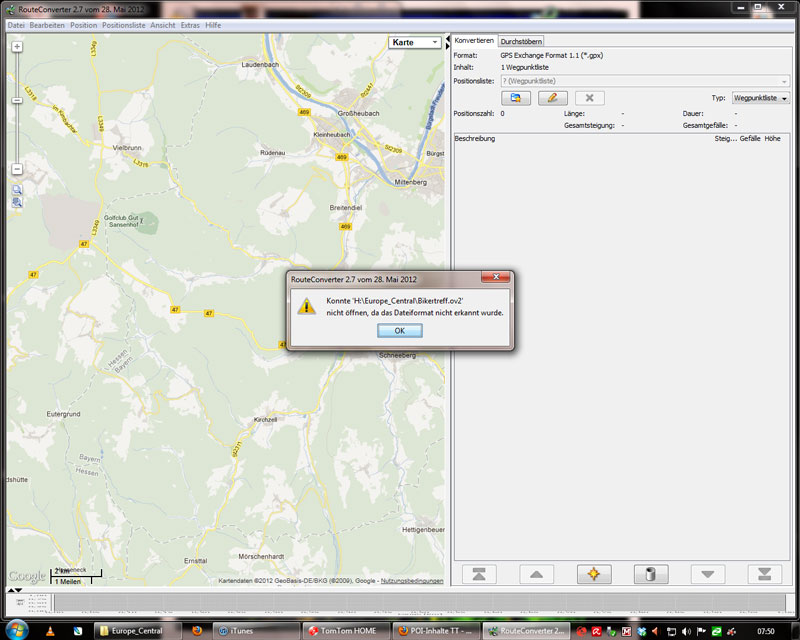Open the pinned Firefox taskbar icon
The height and width of the screenshot is (640, 800).
coord(197,631)
